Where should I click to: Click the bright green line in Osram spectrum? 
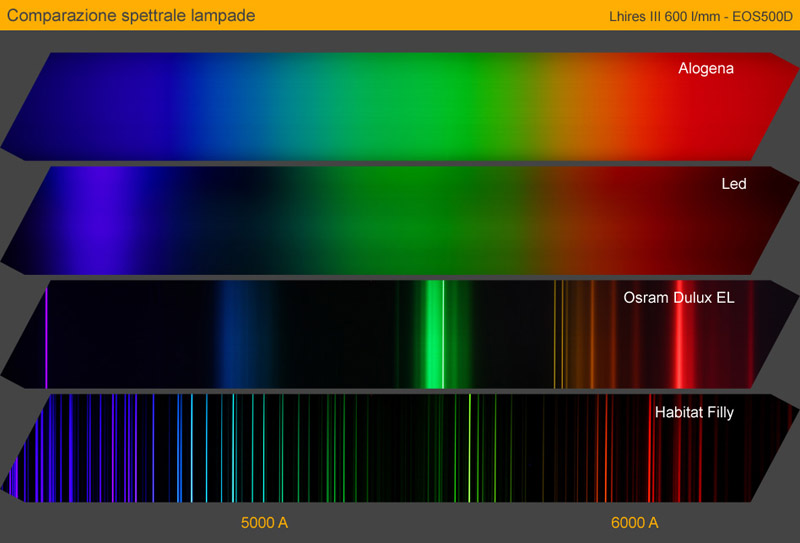click(443, 334)
